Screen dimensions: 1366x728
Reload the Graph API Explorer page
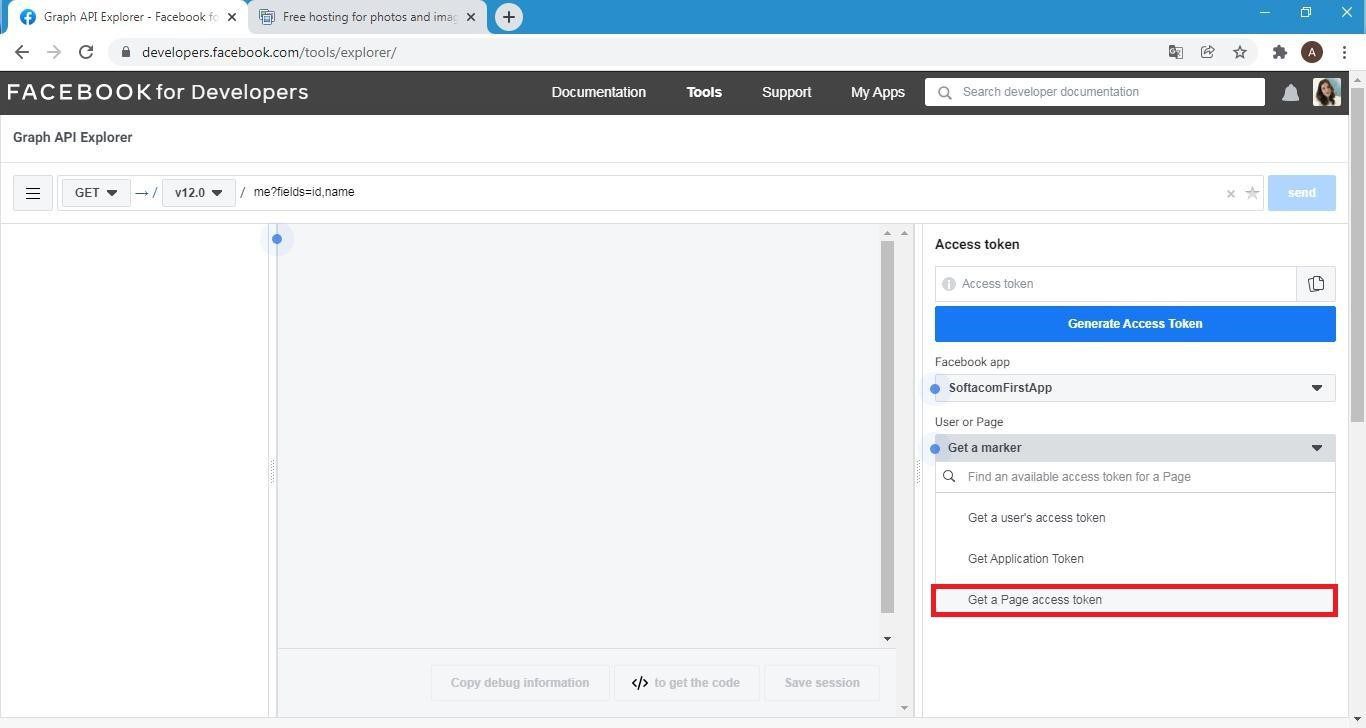(86, 52)
